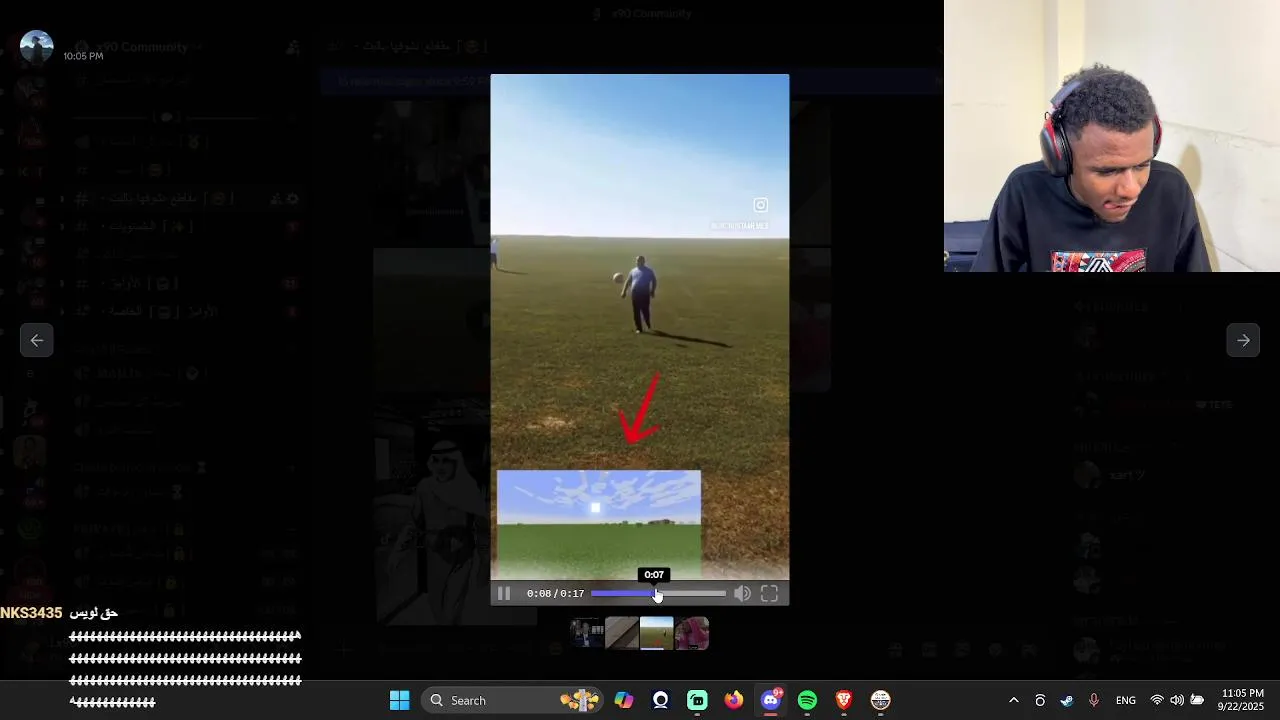Pause the playing video
Viewport: 1280px width, 720px height.
[504, 593]
